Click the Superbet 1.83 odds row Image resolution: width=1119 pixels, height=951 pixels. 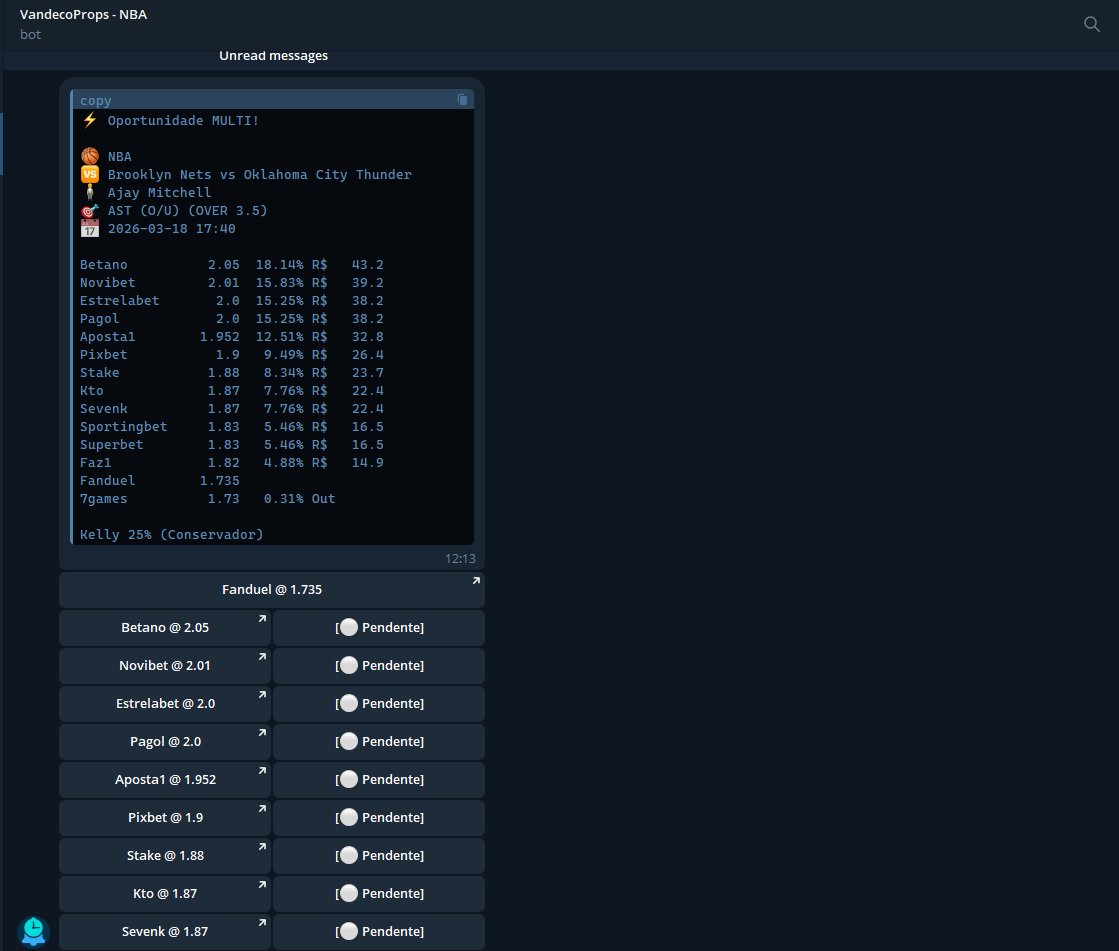[231, 444]
